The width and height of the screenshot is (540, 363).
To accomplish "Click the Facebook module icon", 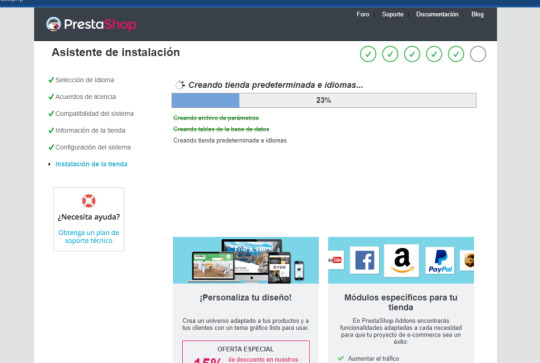I will point(364,260).
